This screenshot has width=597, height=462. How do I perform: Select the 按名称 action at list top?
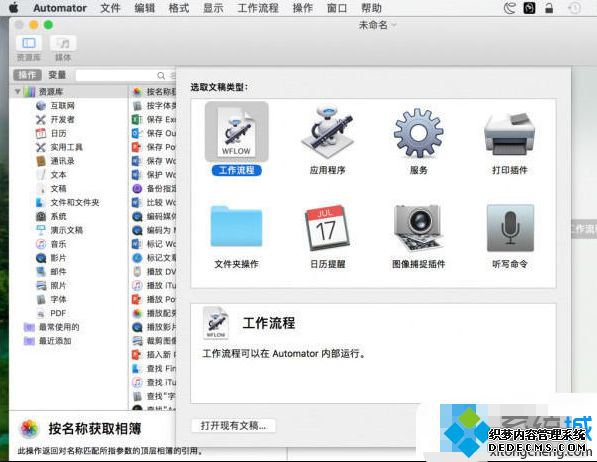pos(153,92)
